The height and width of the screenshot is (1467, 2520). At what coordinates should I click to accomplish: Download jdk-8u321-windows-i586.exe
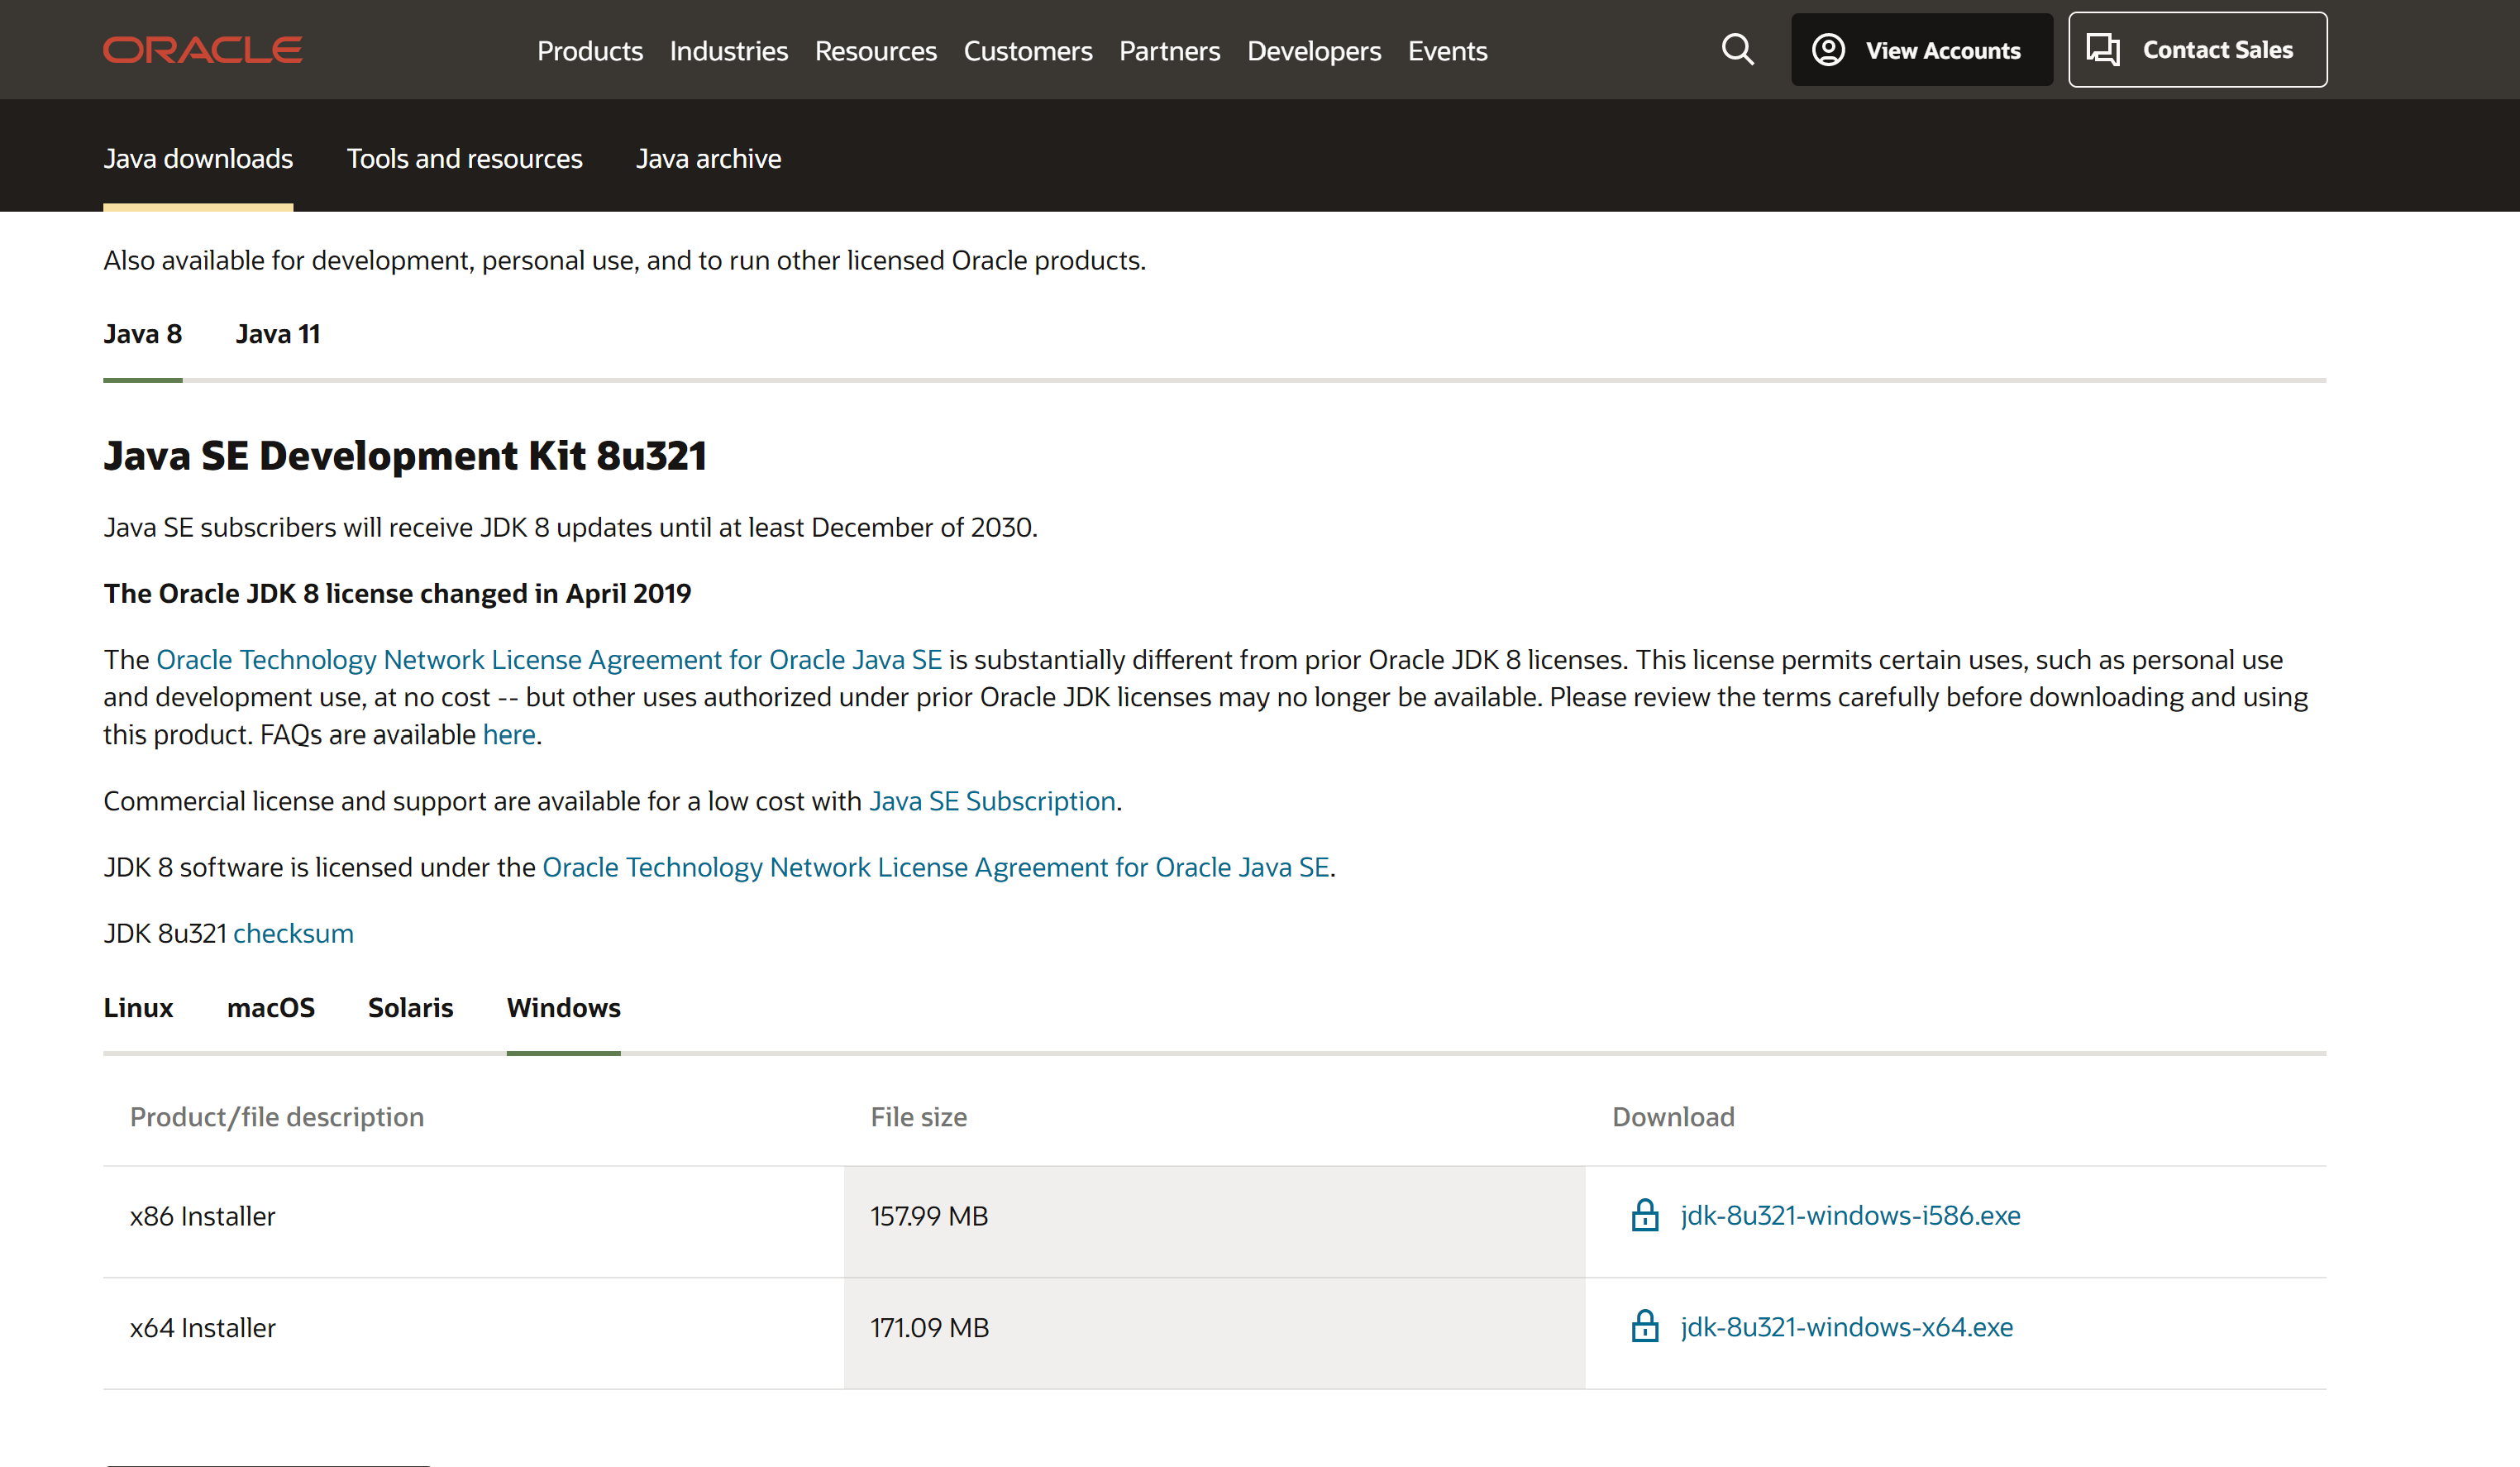pyautogui.click(x=1849, y=1215)
